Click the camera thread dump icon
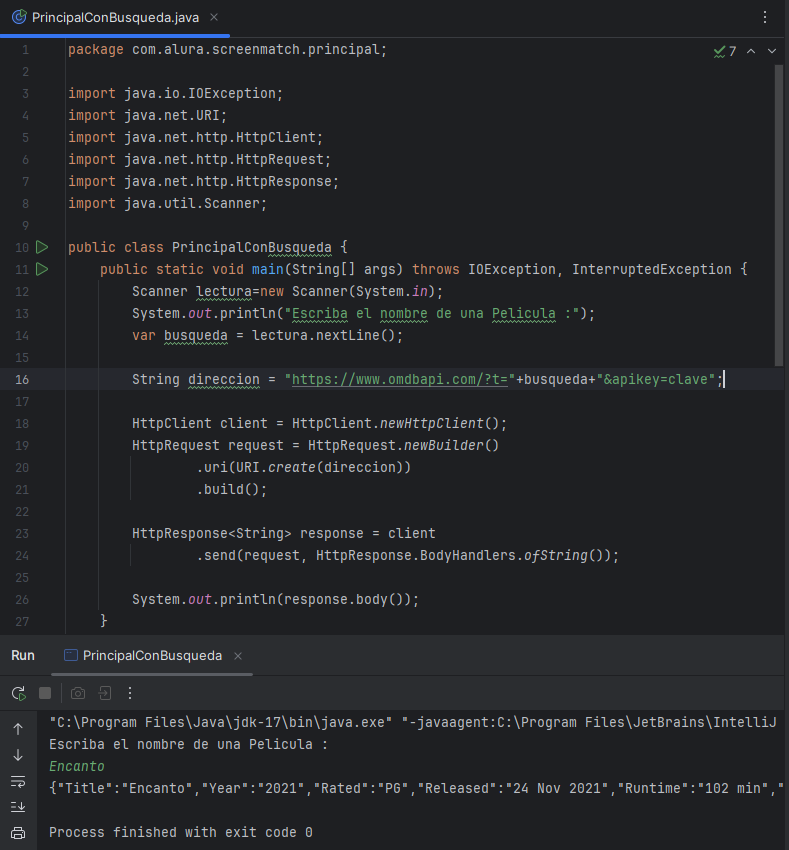 coord(78,693)
